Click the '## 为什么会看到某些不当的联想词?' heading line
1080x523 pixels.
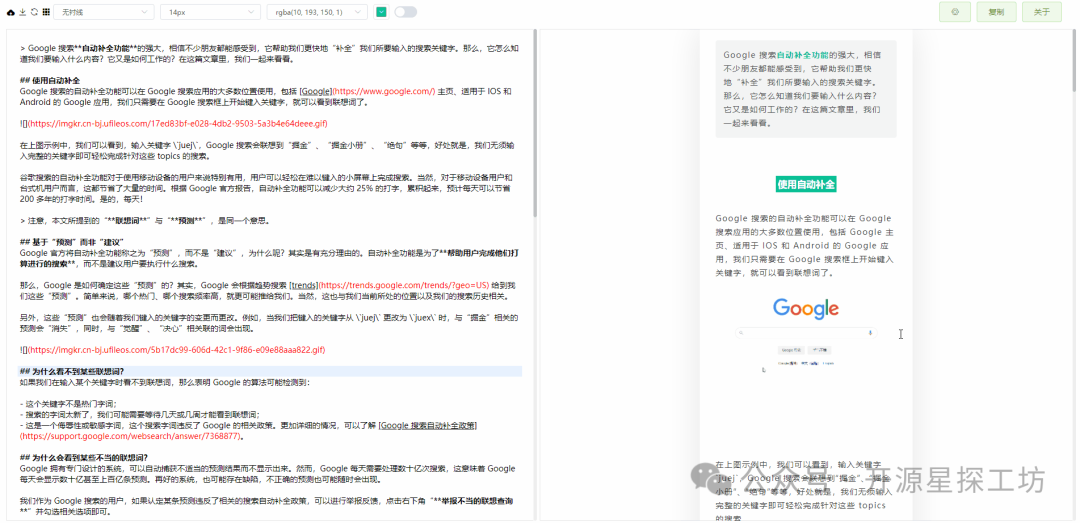coord(84,458)
